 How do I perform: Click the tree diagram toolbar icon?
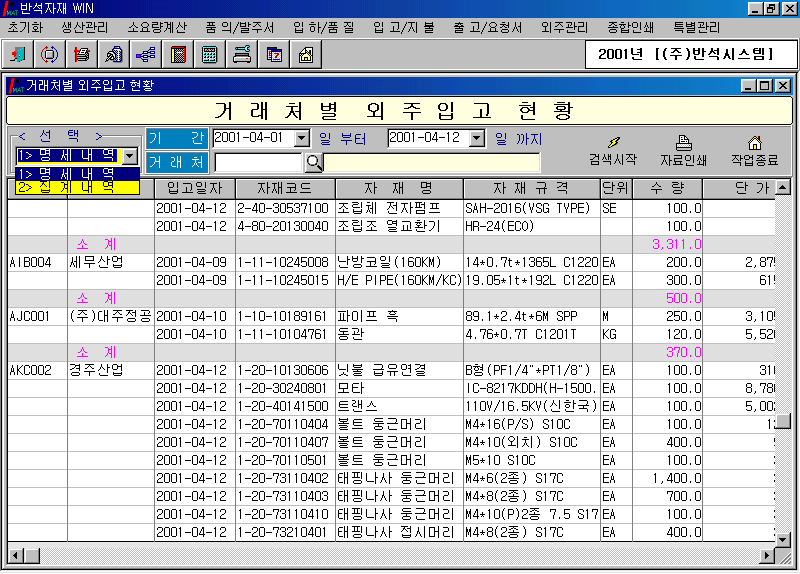click(145, 54)
